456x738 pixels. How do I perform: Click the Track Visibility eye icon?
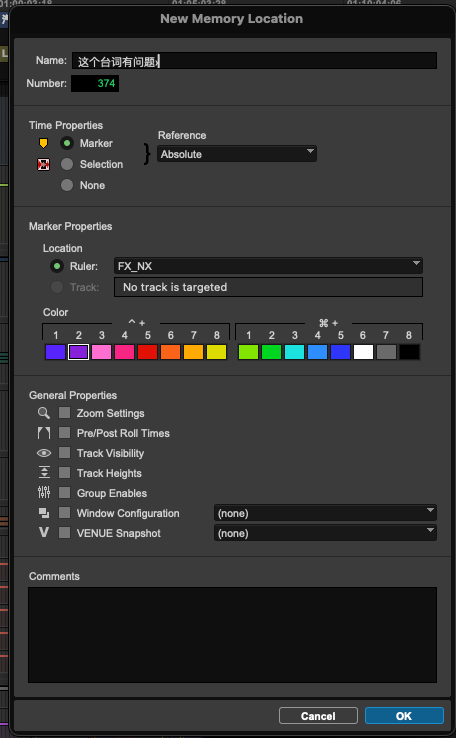[44, 453]
